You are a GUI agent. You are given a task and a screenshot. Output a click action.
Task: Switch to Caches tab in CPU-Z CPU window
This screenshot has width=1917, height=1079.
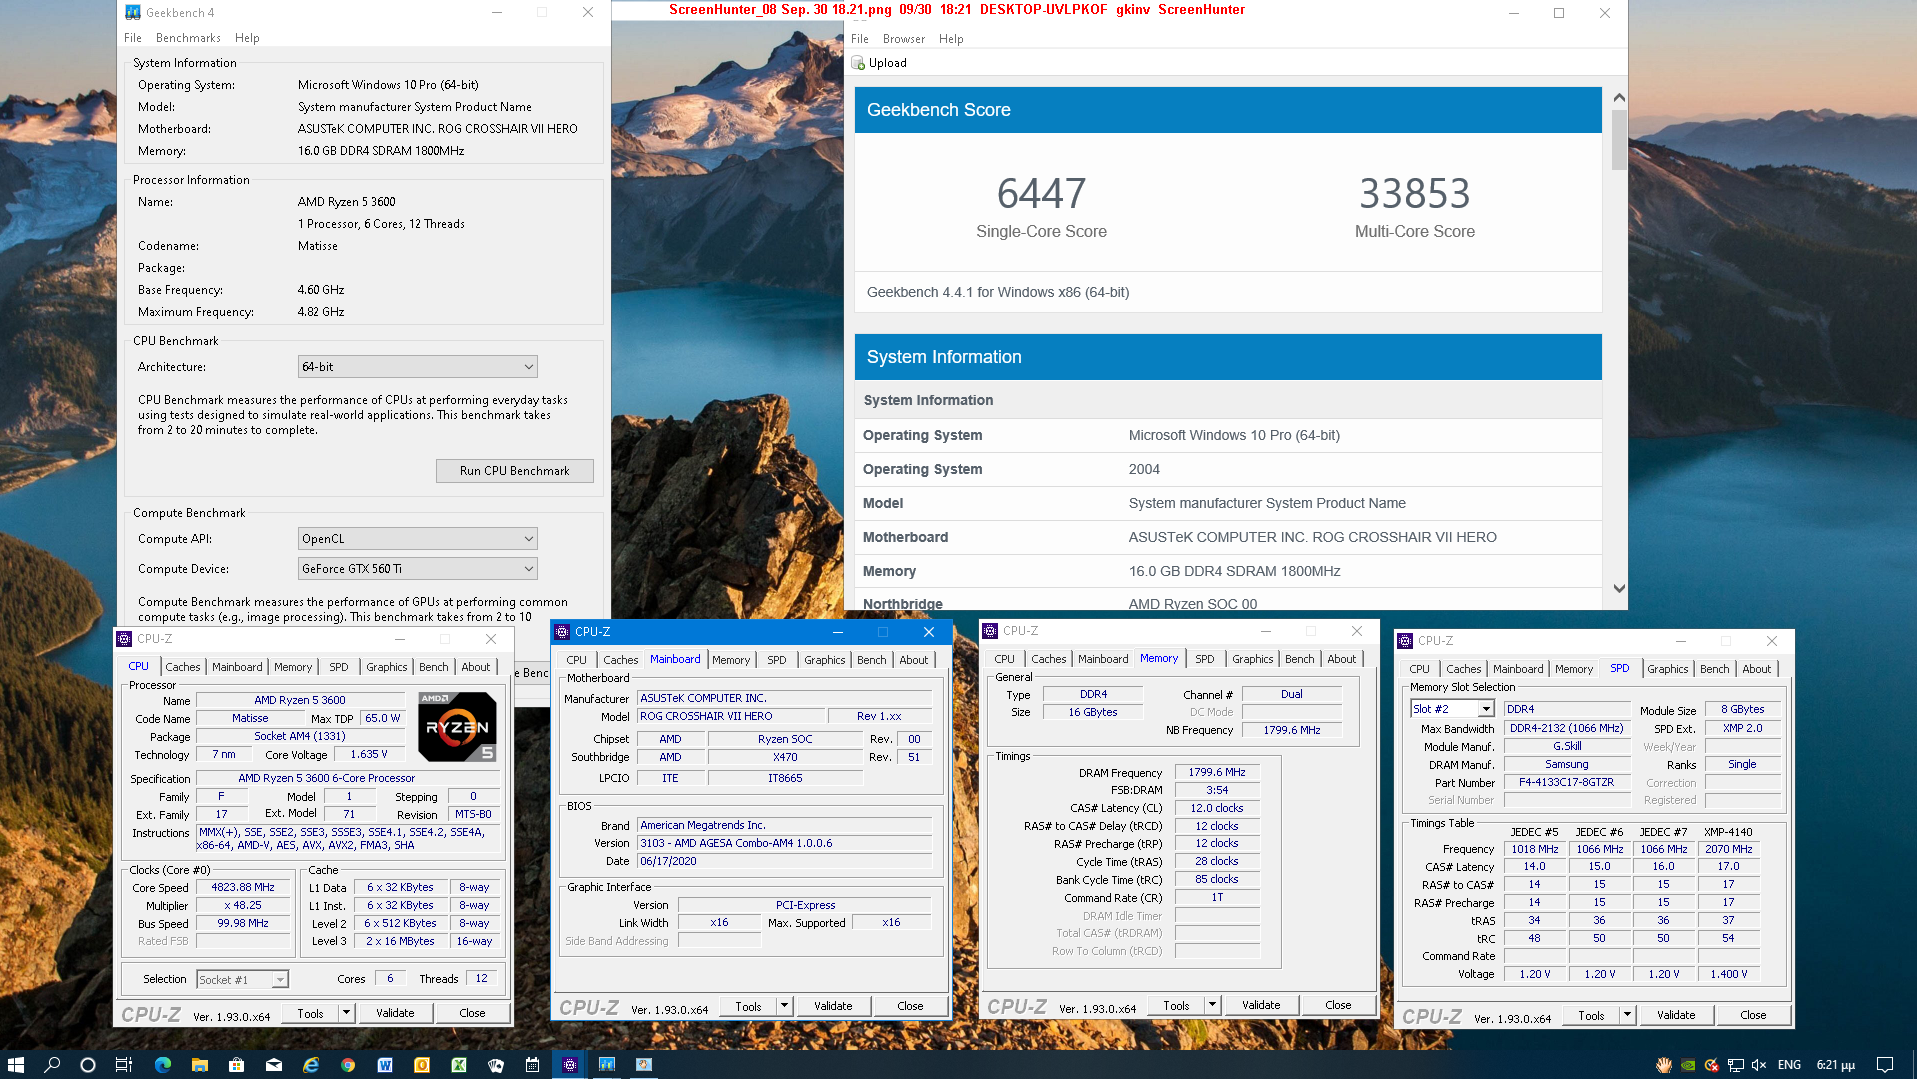(x=183, y=667)
